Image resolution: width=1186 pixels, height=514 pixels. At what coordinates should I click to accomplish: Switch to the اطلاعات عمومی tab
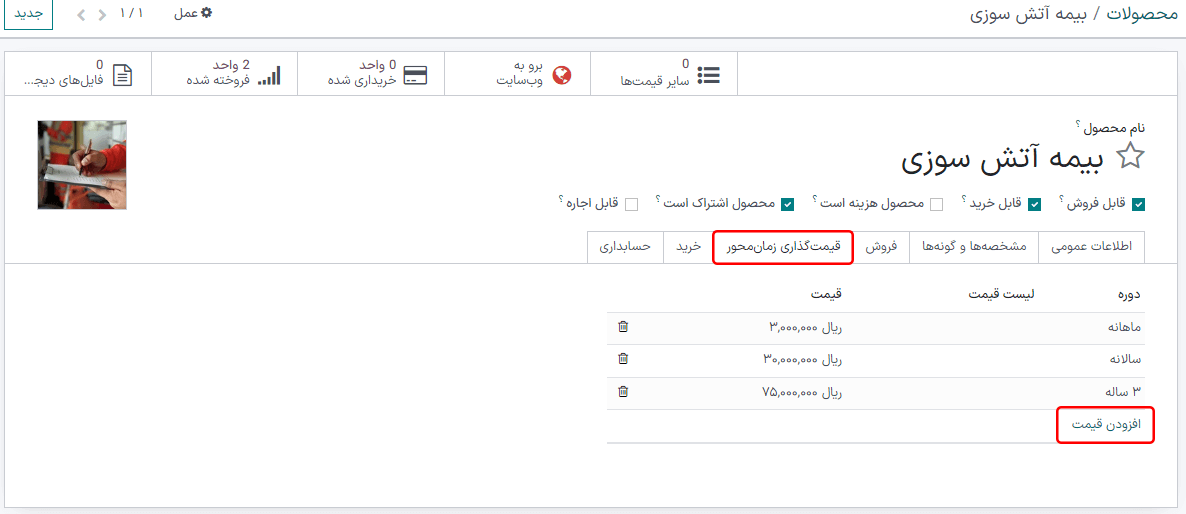[1091, 246]
